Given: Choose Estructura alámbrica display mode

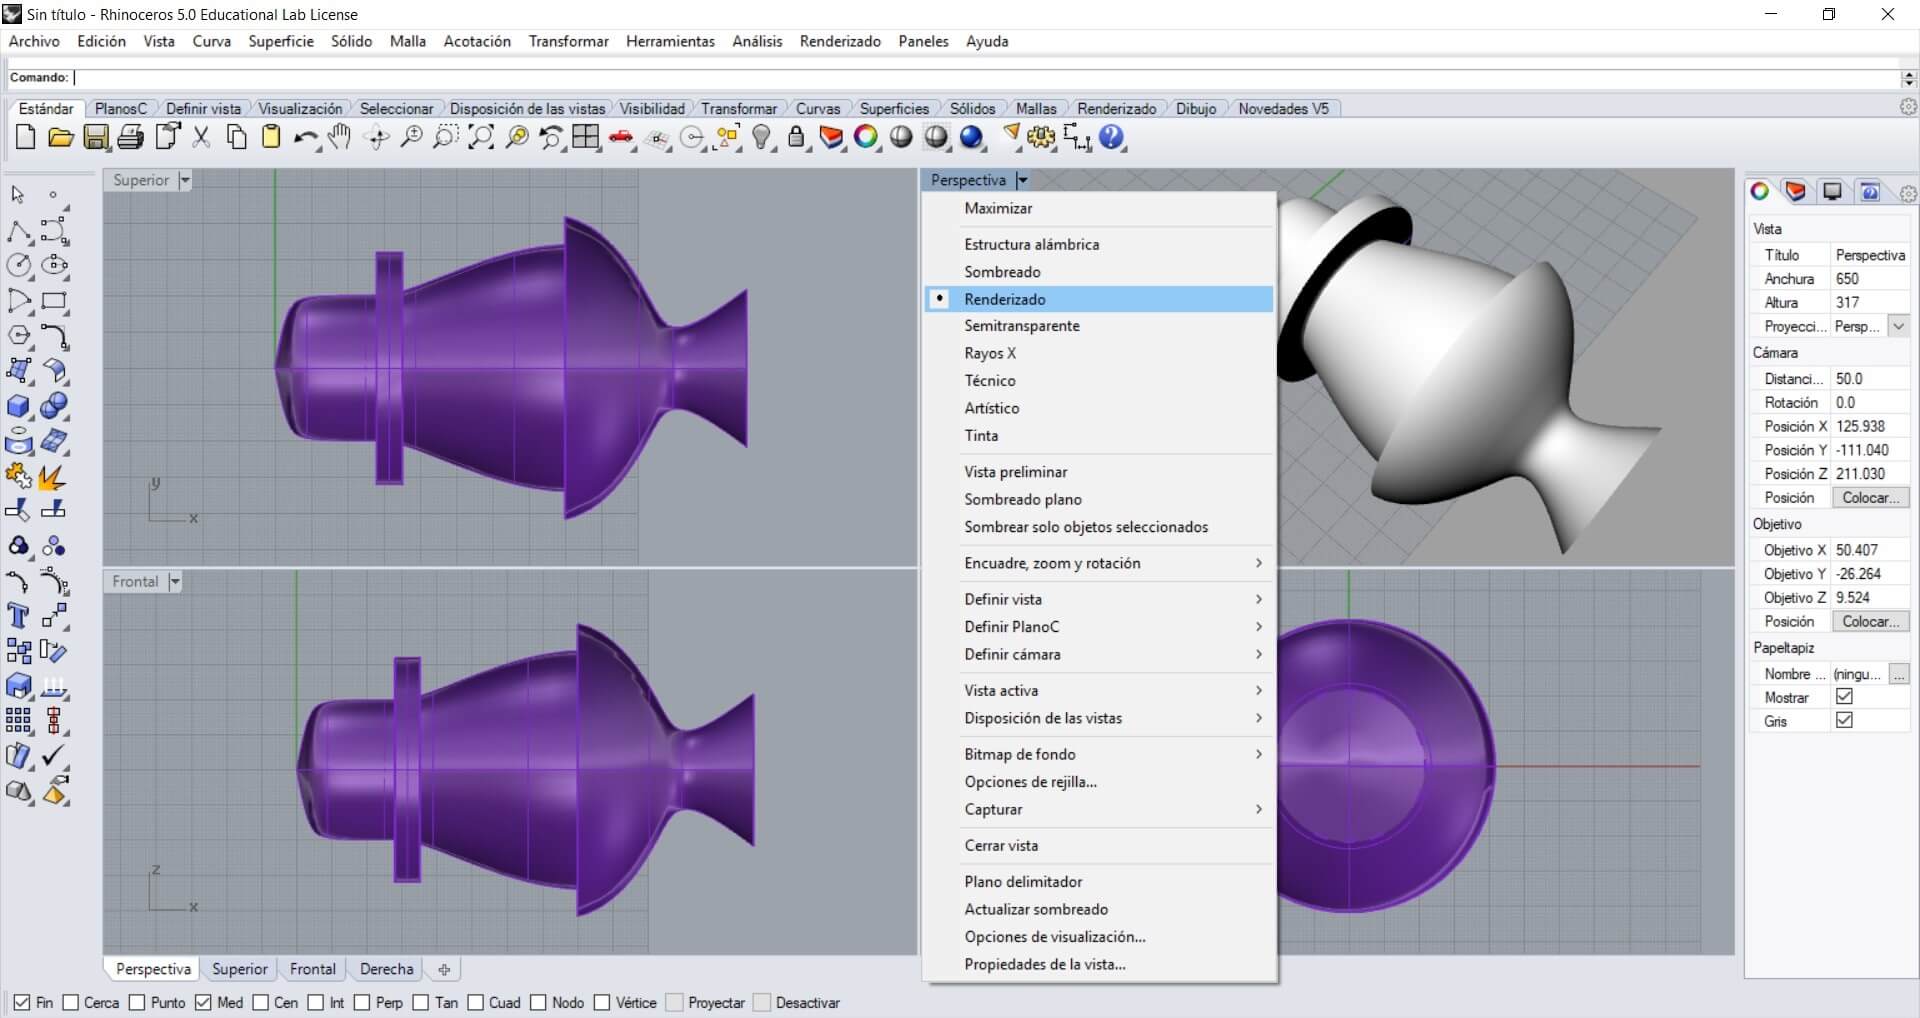Looking at the screenshot, I should click(x=1098, y=244).
